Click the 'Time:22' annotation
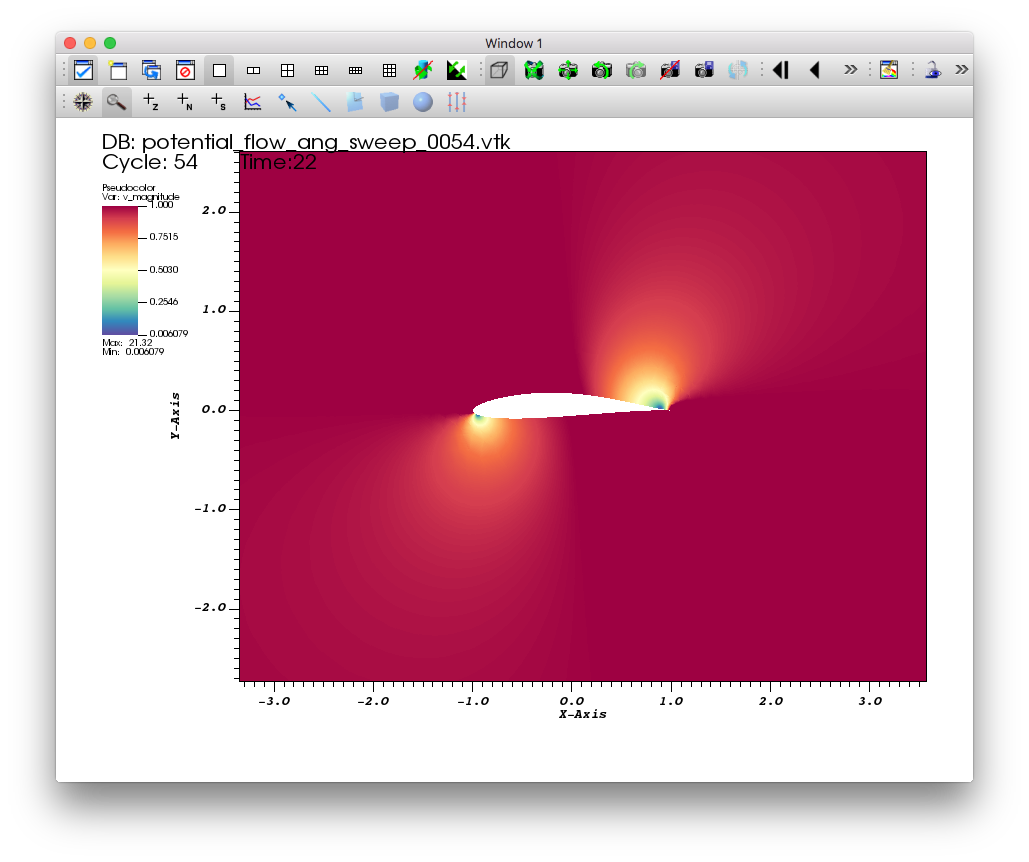The image size is (1029, 862). click(x=278, y=162)
